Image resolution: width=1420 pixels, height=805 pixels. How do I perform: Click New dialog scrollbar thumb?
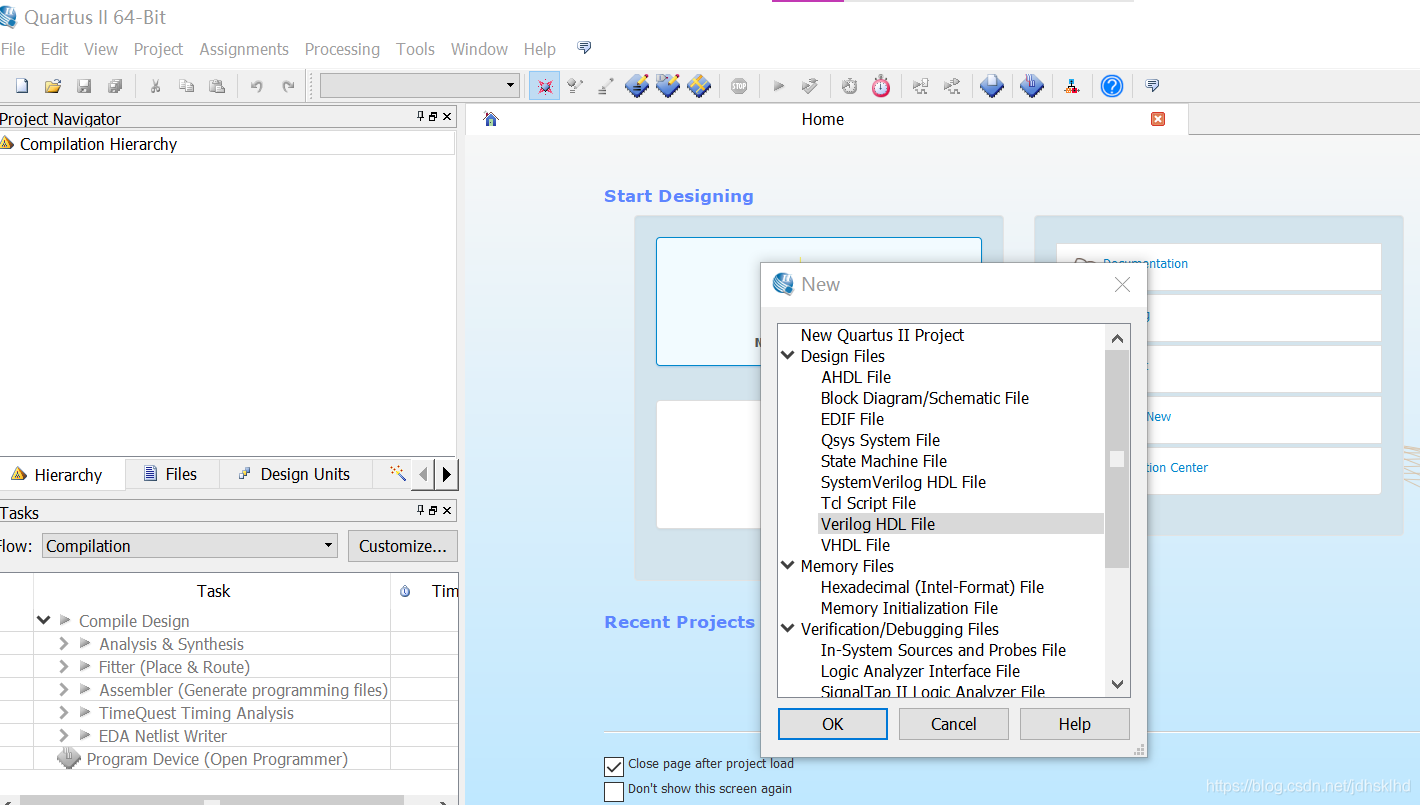pyautogui.click(x=1117, y=459)
